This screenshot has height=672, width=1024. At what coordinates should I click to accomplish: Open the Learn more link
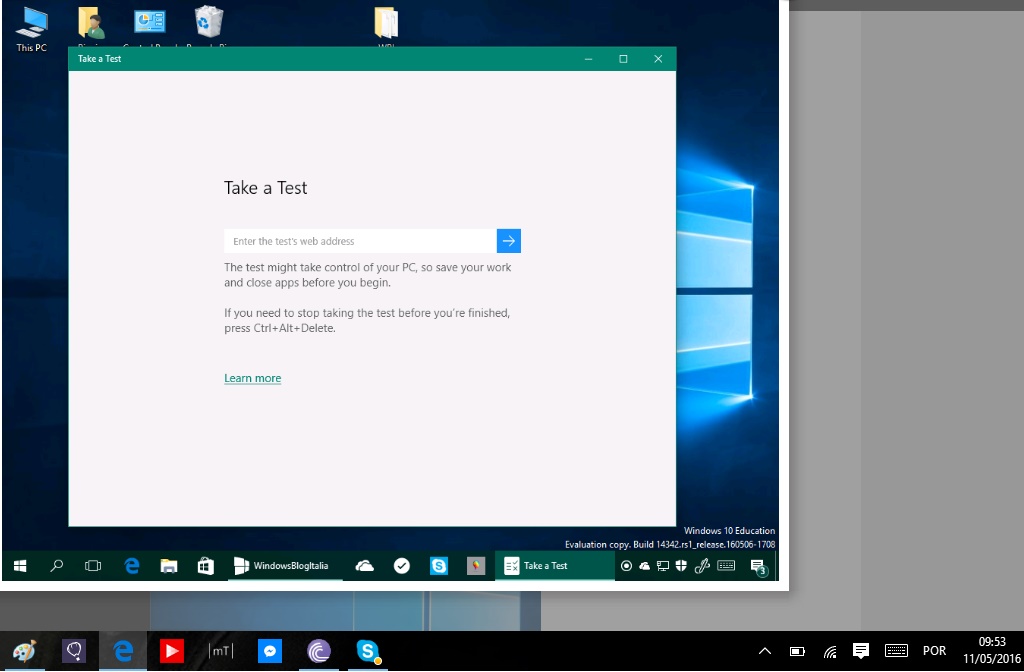[x=252, y=378]
